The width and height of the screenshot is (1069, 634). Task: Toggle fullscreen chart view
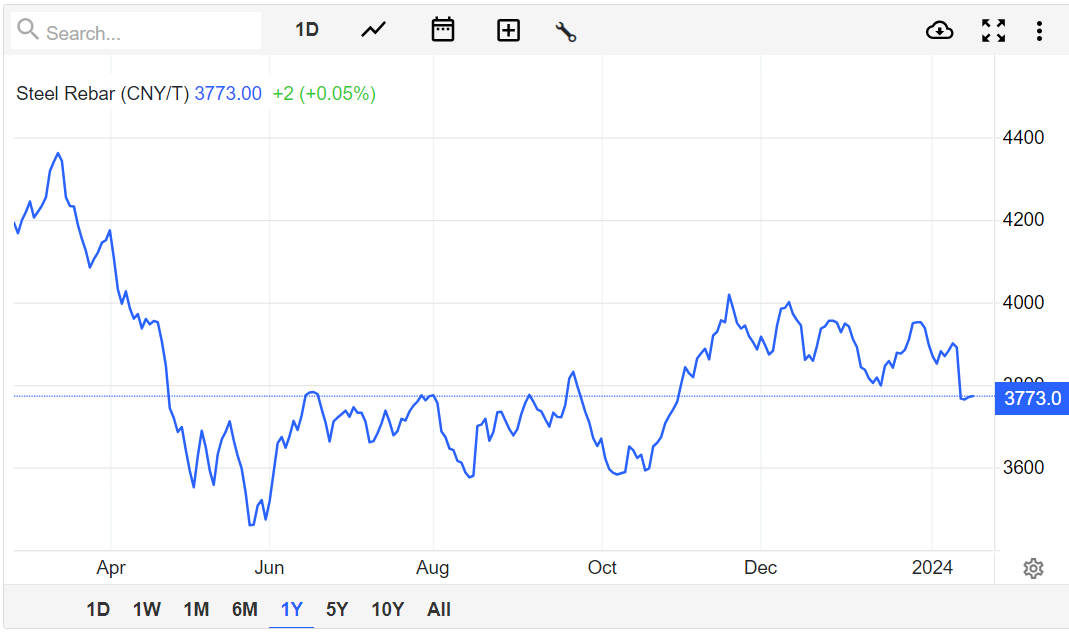[993, 30]
